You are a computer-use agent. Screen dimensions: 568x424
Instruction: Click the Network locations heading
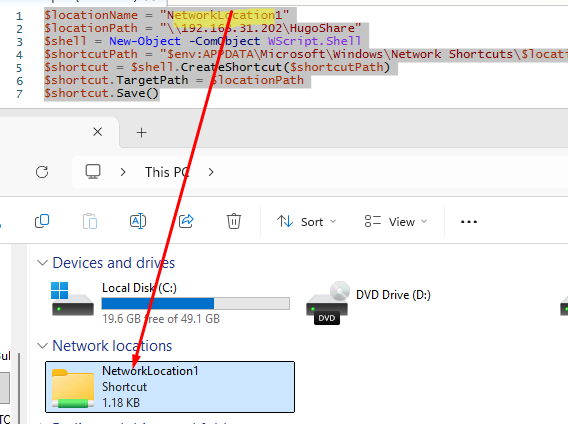tap(112, 346)
